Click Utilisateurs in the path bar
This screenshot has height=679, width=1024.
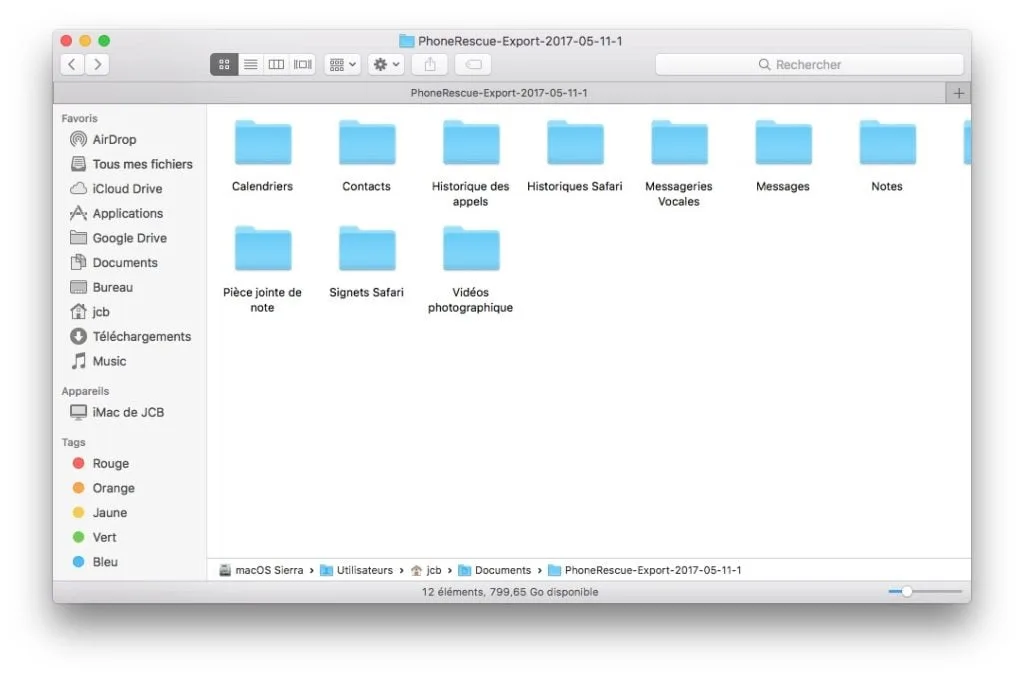click(x=357, y=570)
